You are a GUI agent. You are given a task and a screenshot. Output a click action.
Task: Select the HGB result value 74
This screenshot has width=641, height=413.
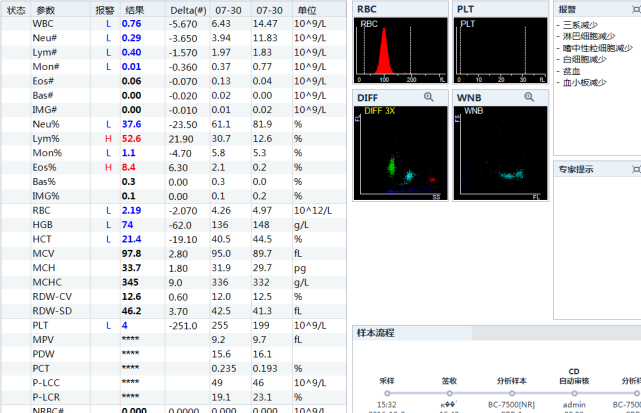click(x=127, y=225)
